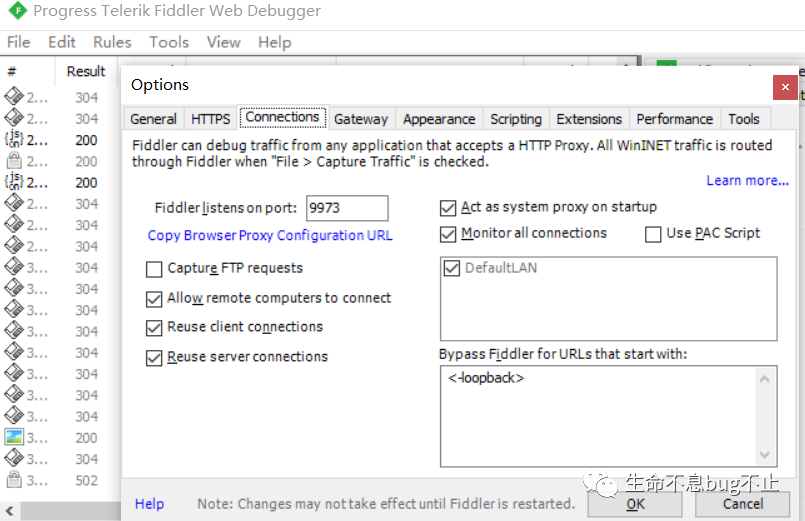Select the lock icon session with 200 result

click(x=60, y=162)
